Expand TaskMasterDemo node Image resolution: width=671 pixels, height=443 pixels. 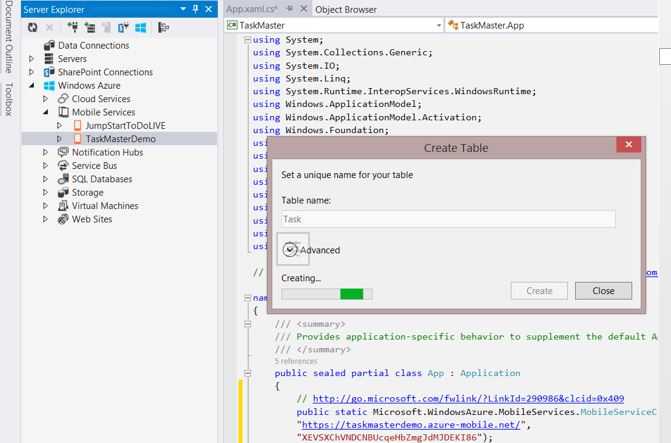(x=59, y=139)
